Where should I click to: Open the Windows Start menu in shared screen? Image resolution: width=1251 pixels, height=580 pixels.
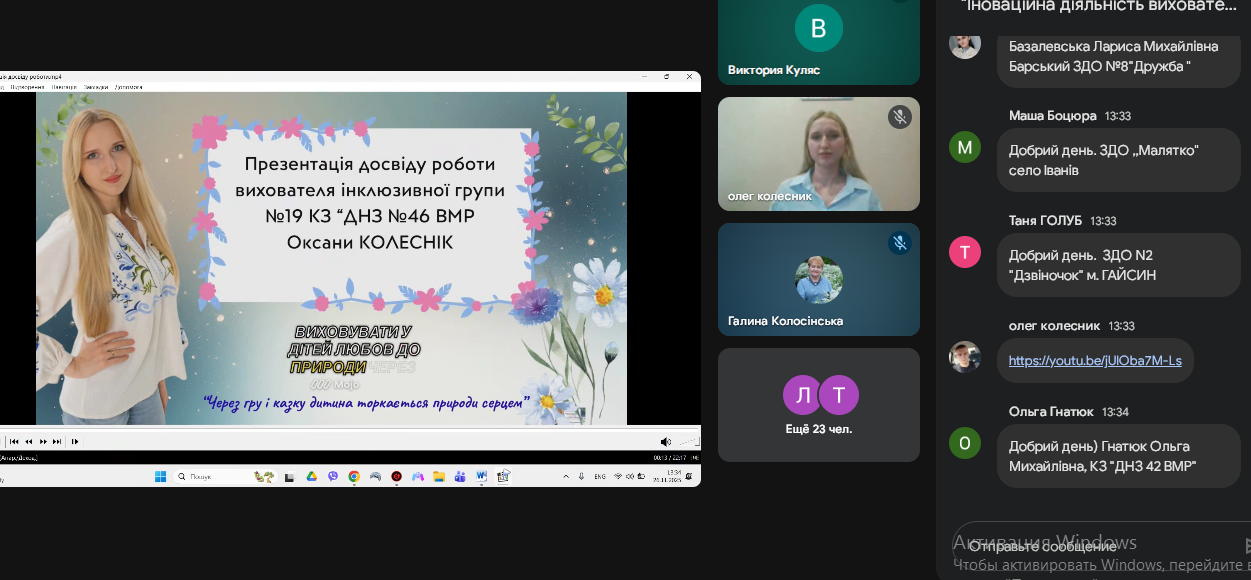coord(160,477)
